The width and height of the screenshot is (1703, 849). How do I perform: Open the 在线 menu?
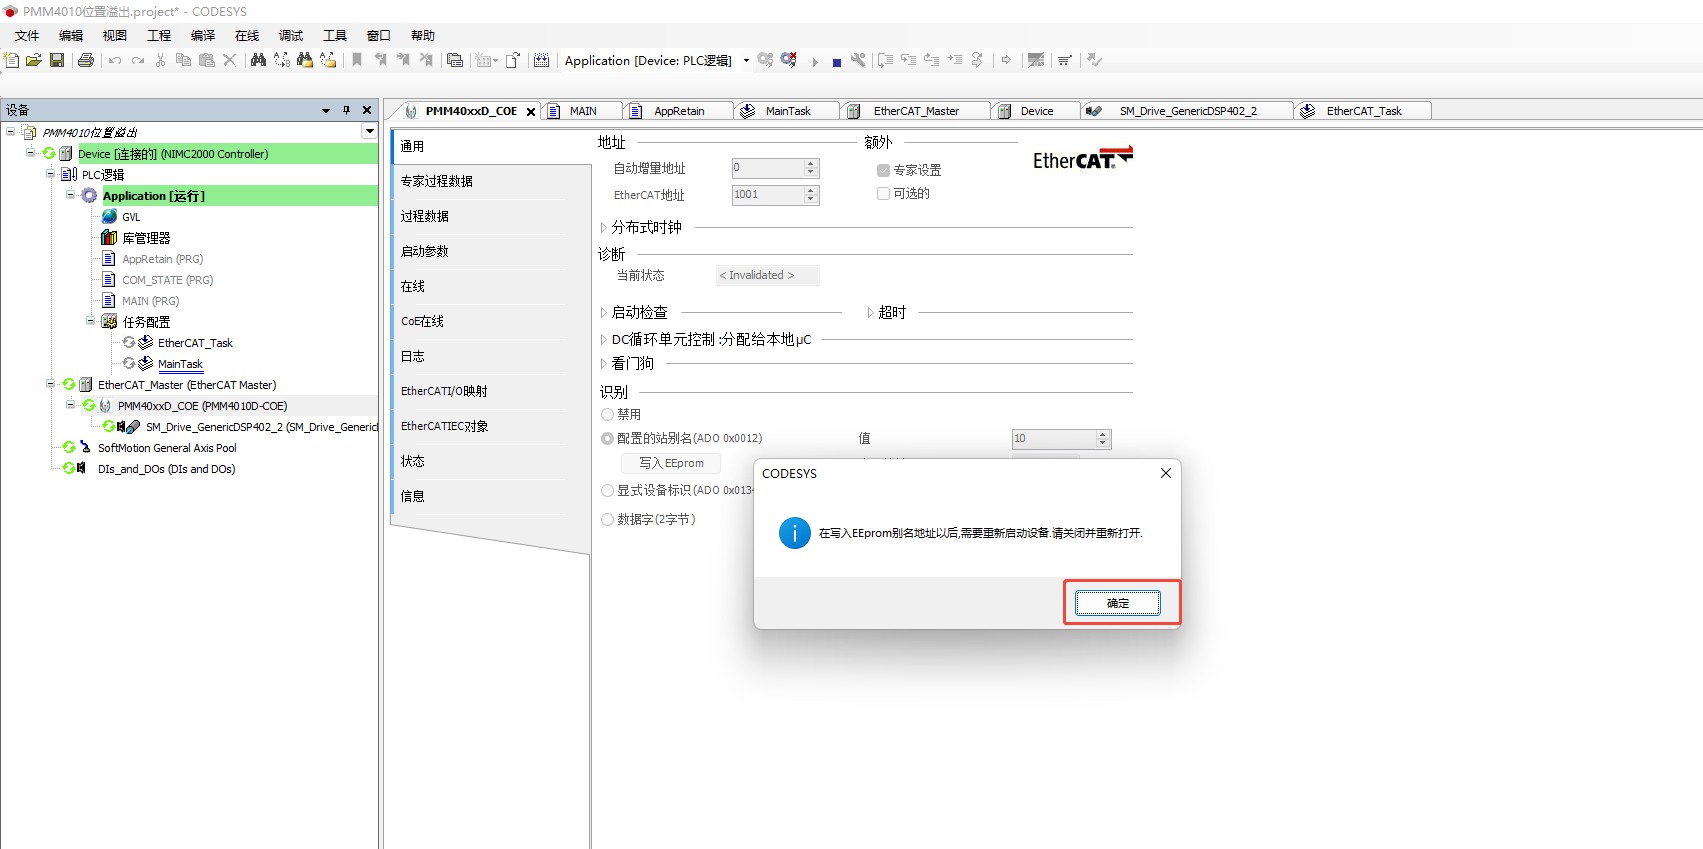(x=247, y=35)
